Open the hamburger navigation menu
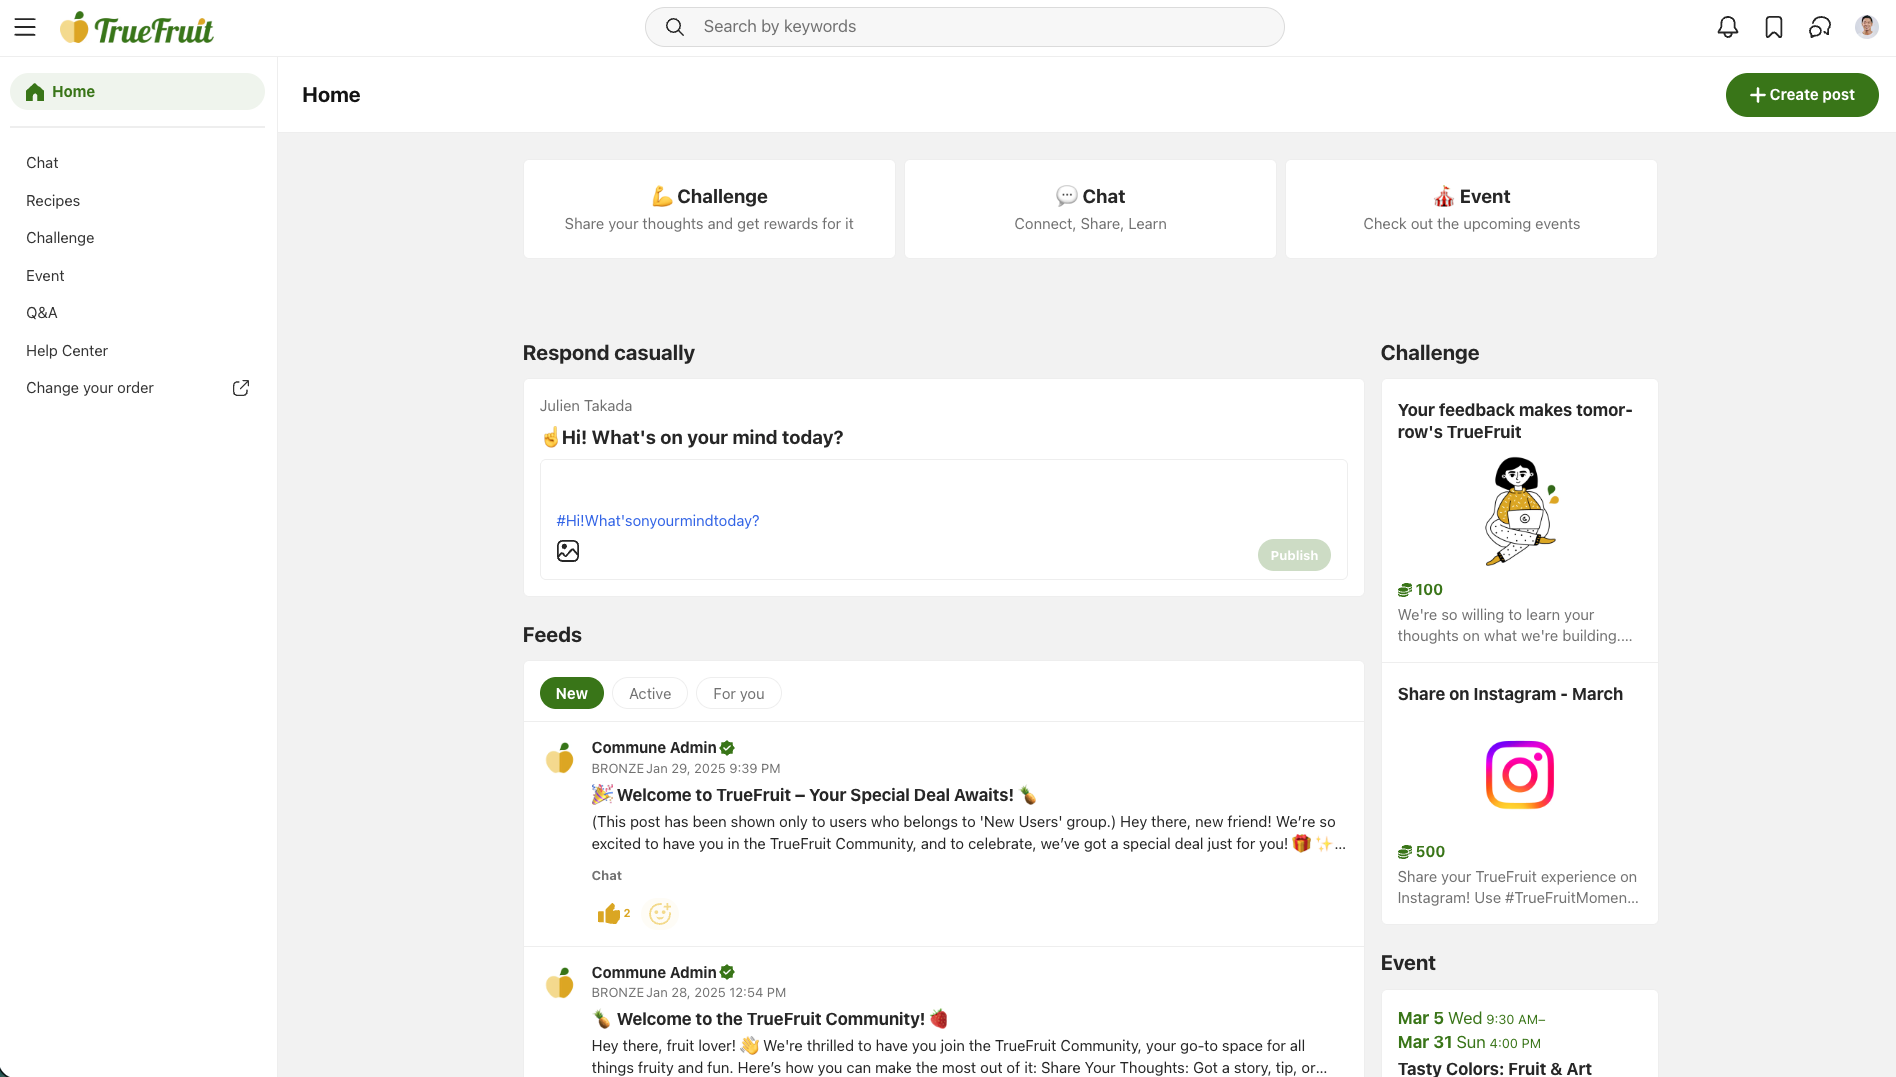1896x1077 pixels. pos(25,27)
